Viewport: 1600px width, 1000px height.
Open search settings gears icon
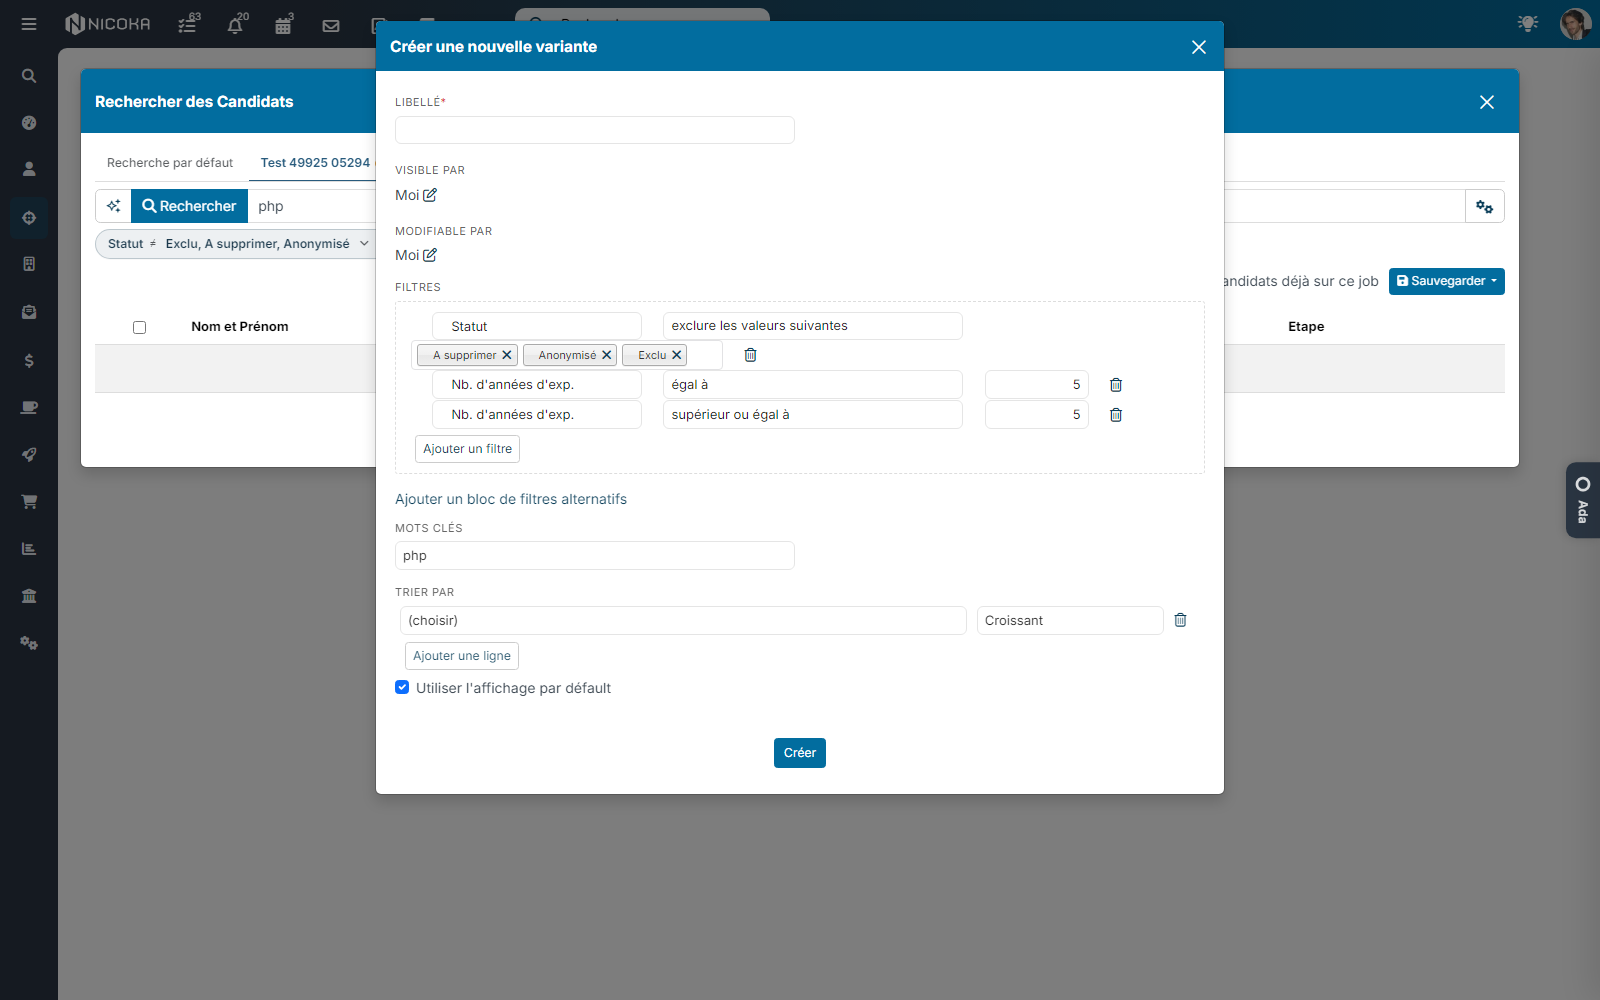(1484, 206)
